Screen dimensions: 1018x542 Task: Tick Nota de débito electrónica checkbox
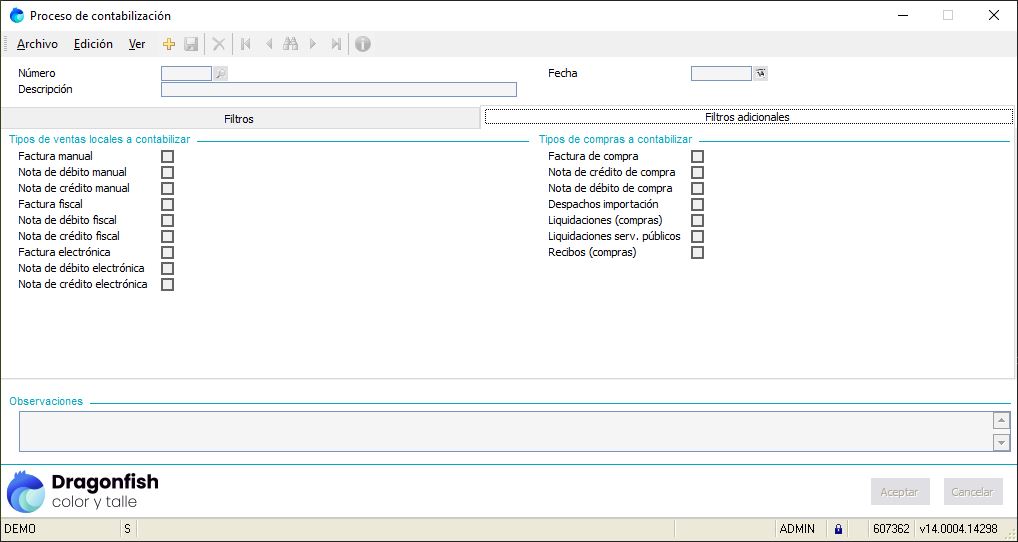click(x=168, y=268)
